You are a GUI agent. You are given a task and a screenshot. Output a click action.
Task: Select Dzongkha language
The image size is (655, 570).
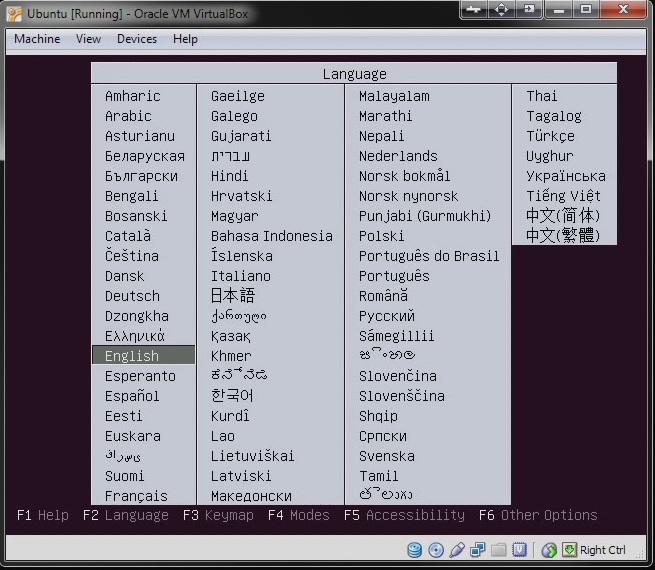click(x=137, y=316)
